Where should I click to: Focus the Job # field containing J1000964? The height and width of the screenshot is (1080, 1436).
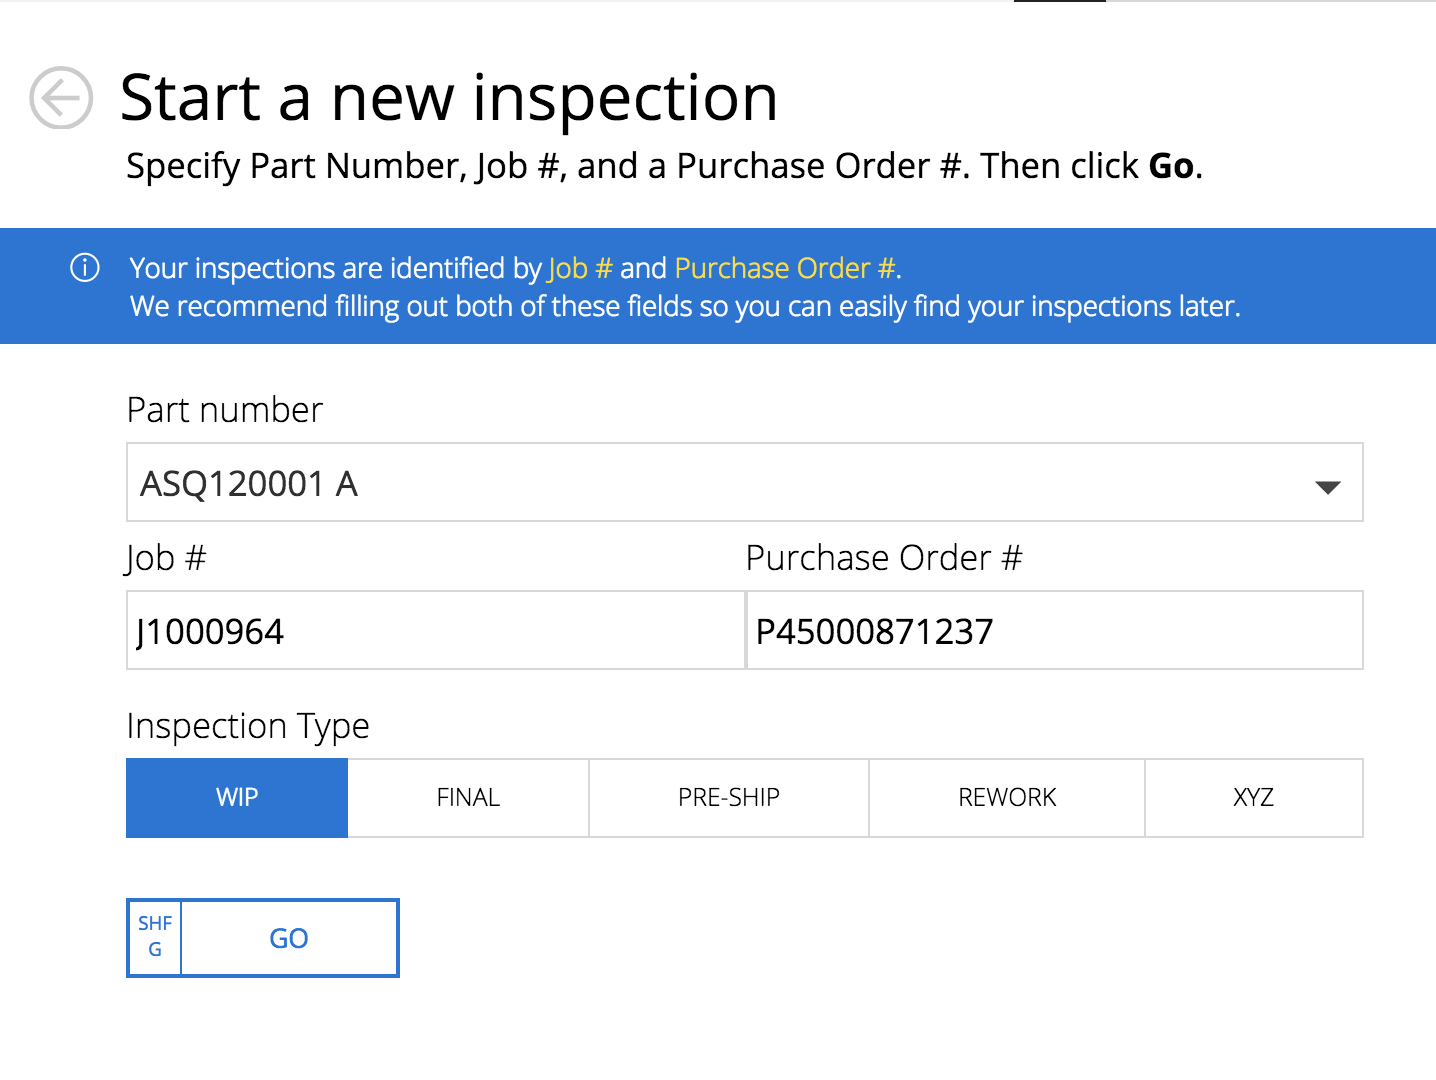coord(435,631)
